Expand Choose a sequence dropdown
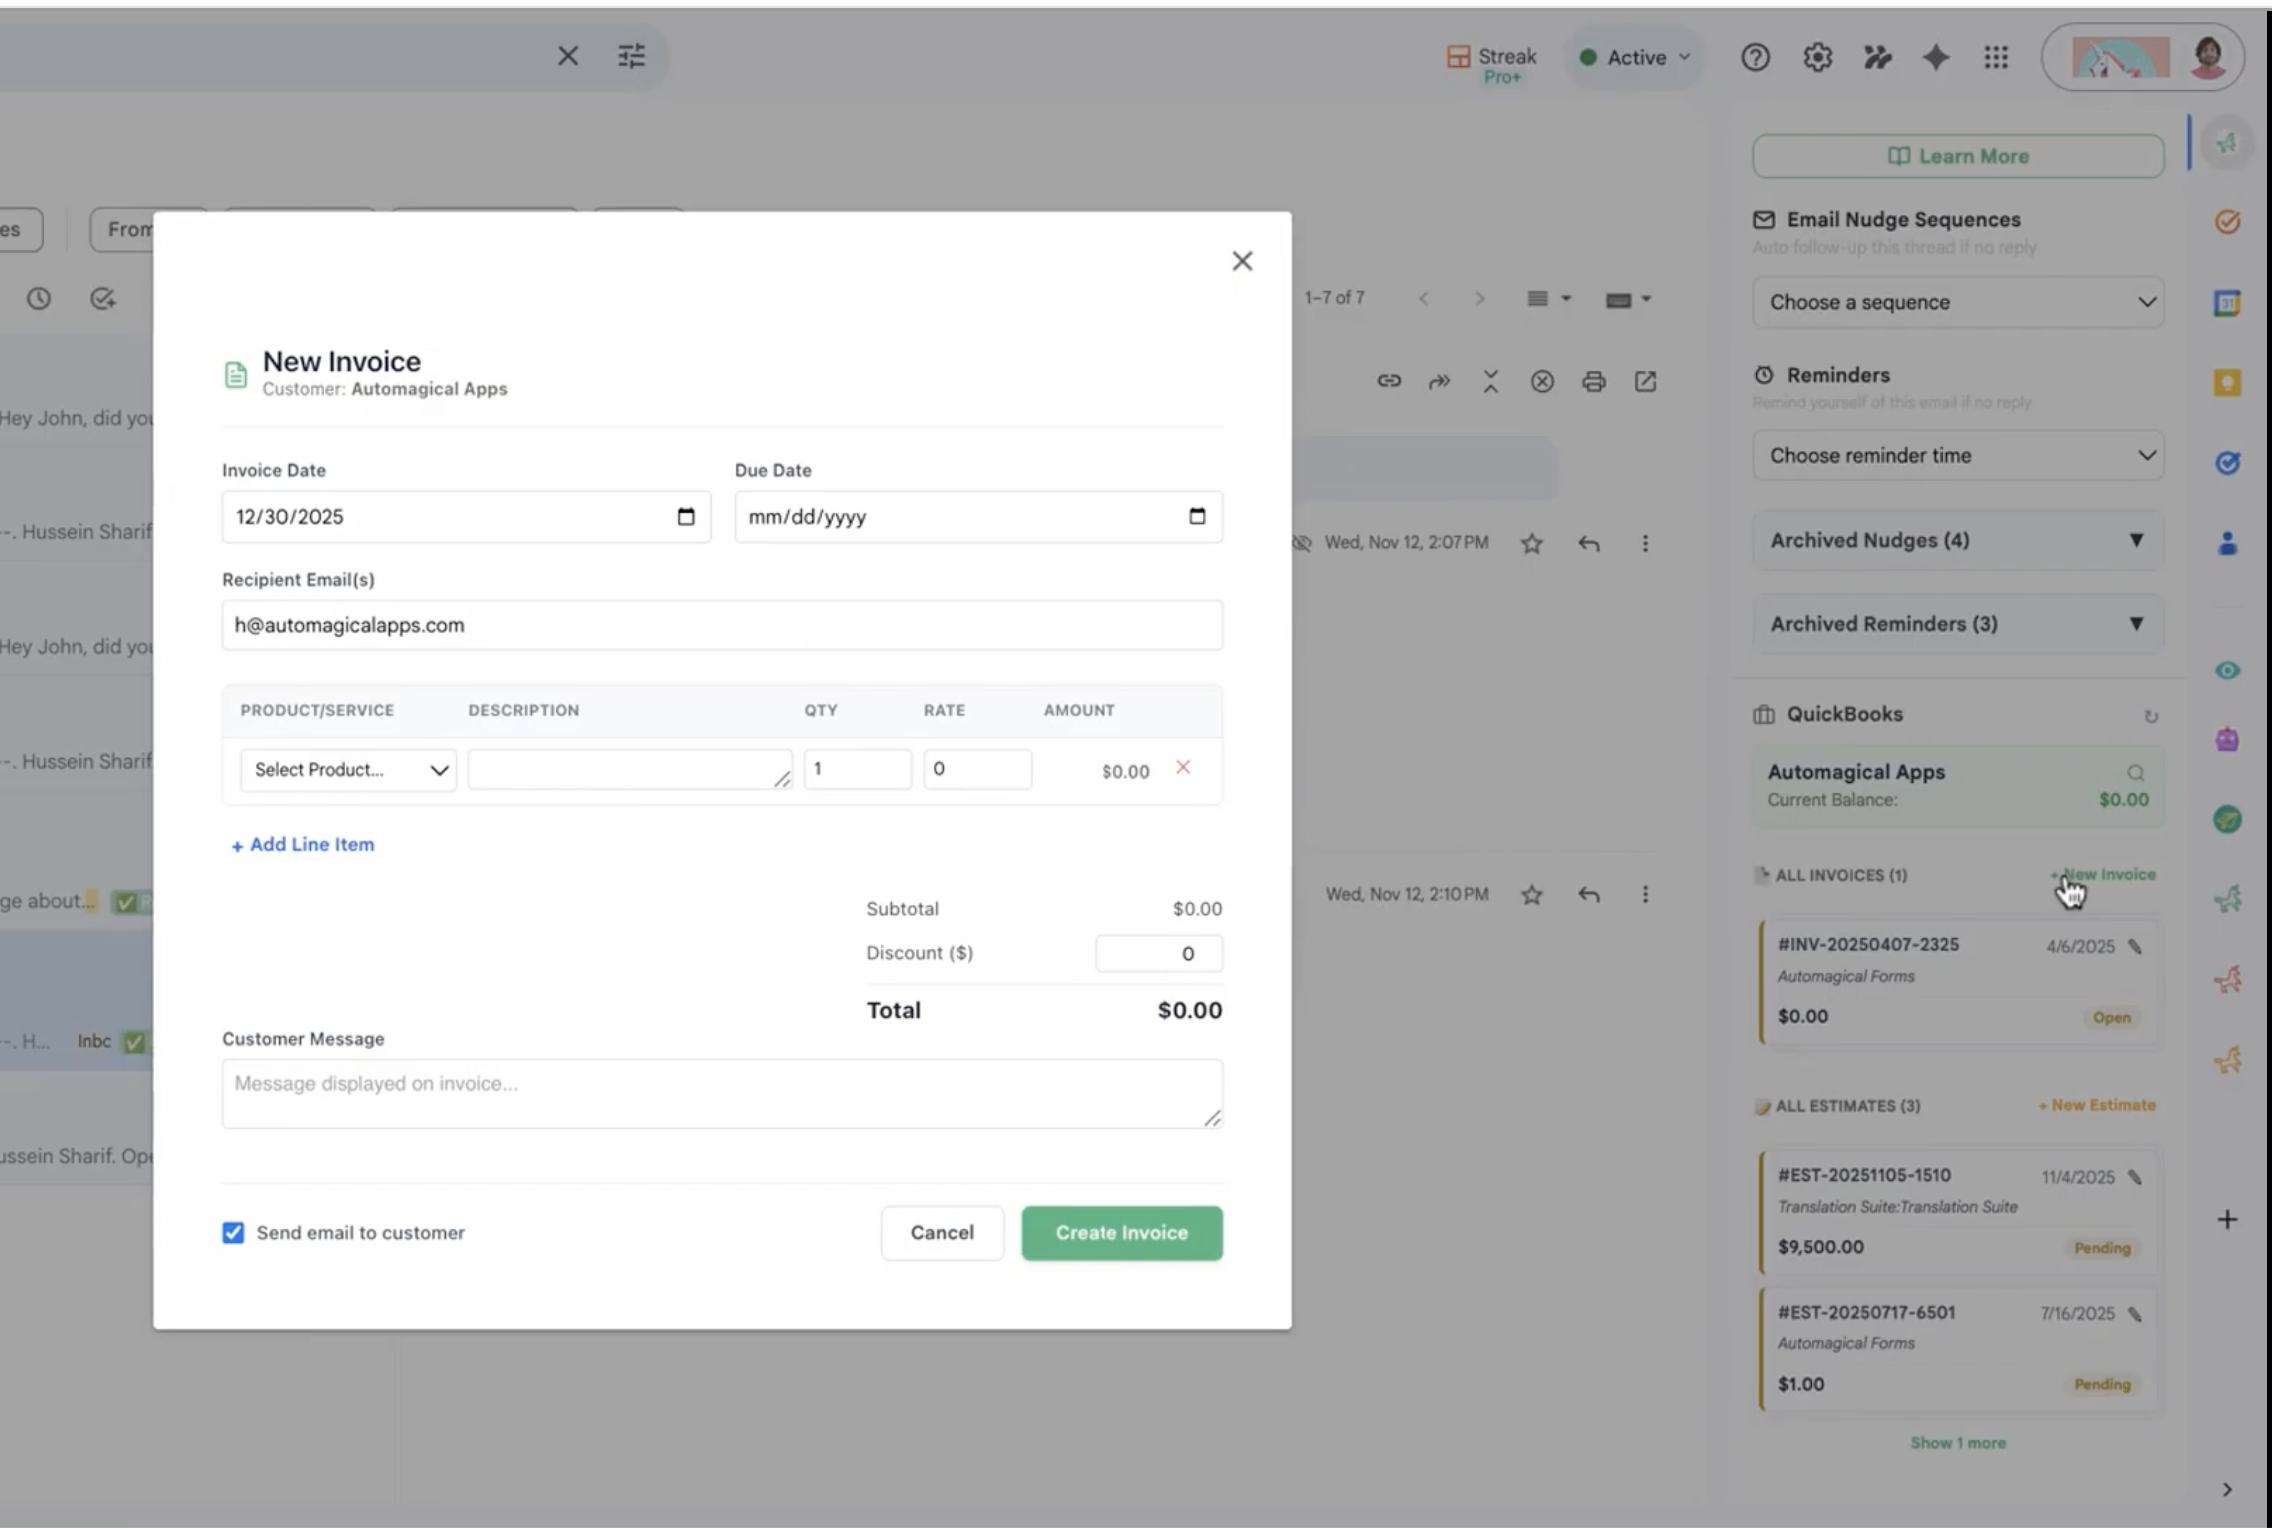Viewport: 2272px width, 1528px height. pyautogui.click(x=1957, y=302)
